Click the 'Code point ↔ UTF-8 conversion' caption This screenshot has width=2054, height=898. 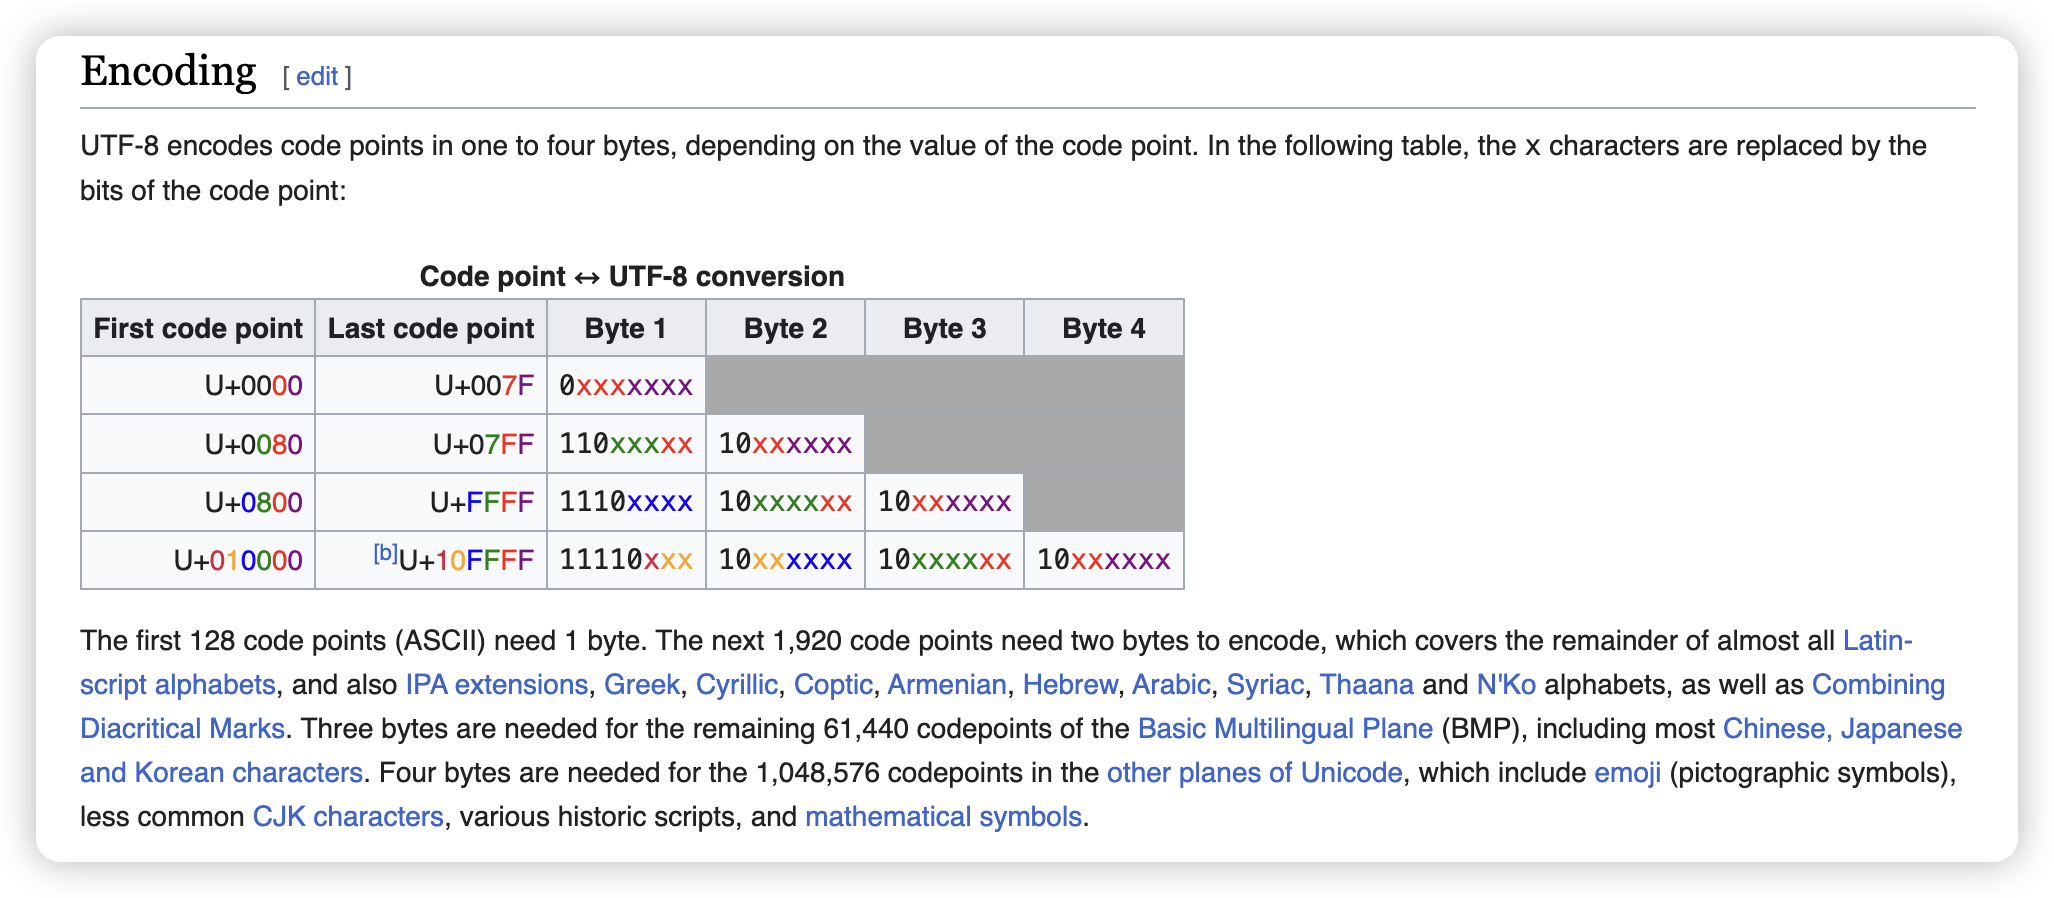click(x=632, y=276)
